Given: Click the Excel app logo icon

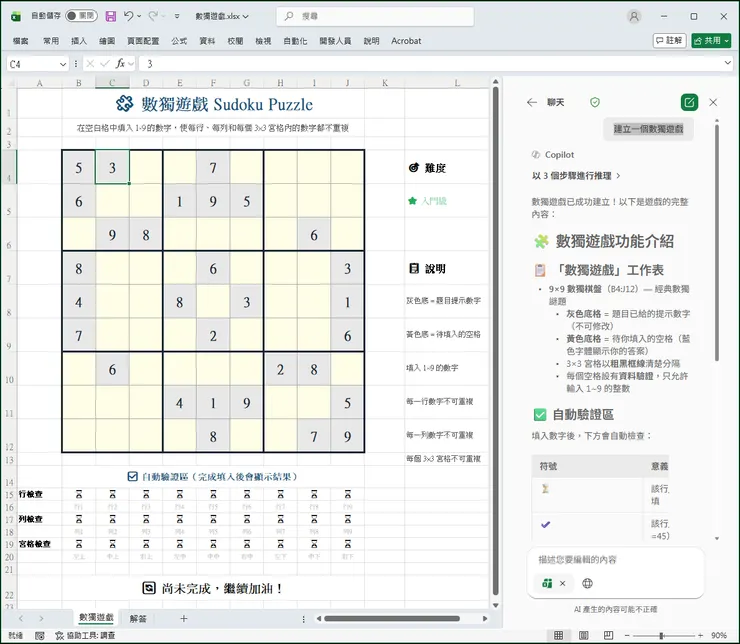Looking at the screenshot, I should (x=16, y=17).
